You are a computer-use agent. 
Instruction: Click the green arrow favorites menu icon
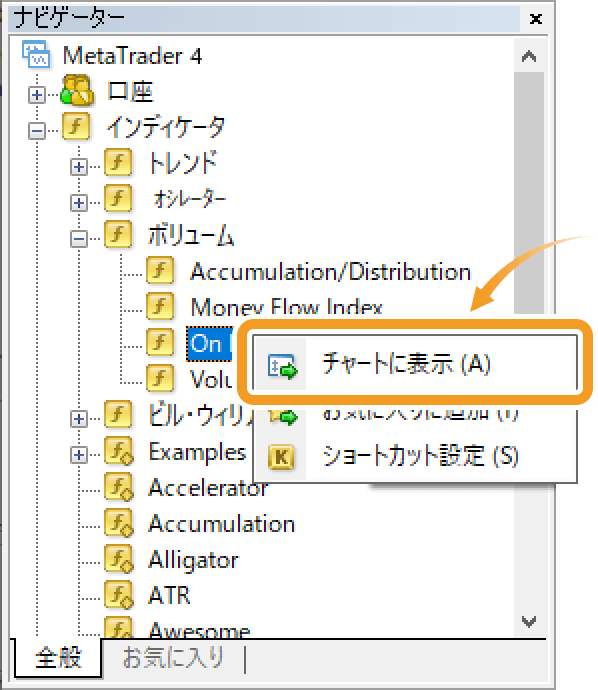click(284, 417)
